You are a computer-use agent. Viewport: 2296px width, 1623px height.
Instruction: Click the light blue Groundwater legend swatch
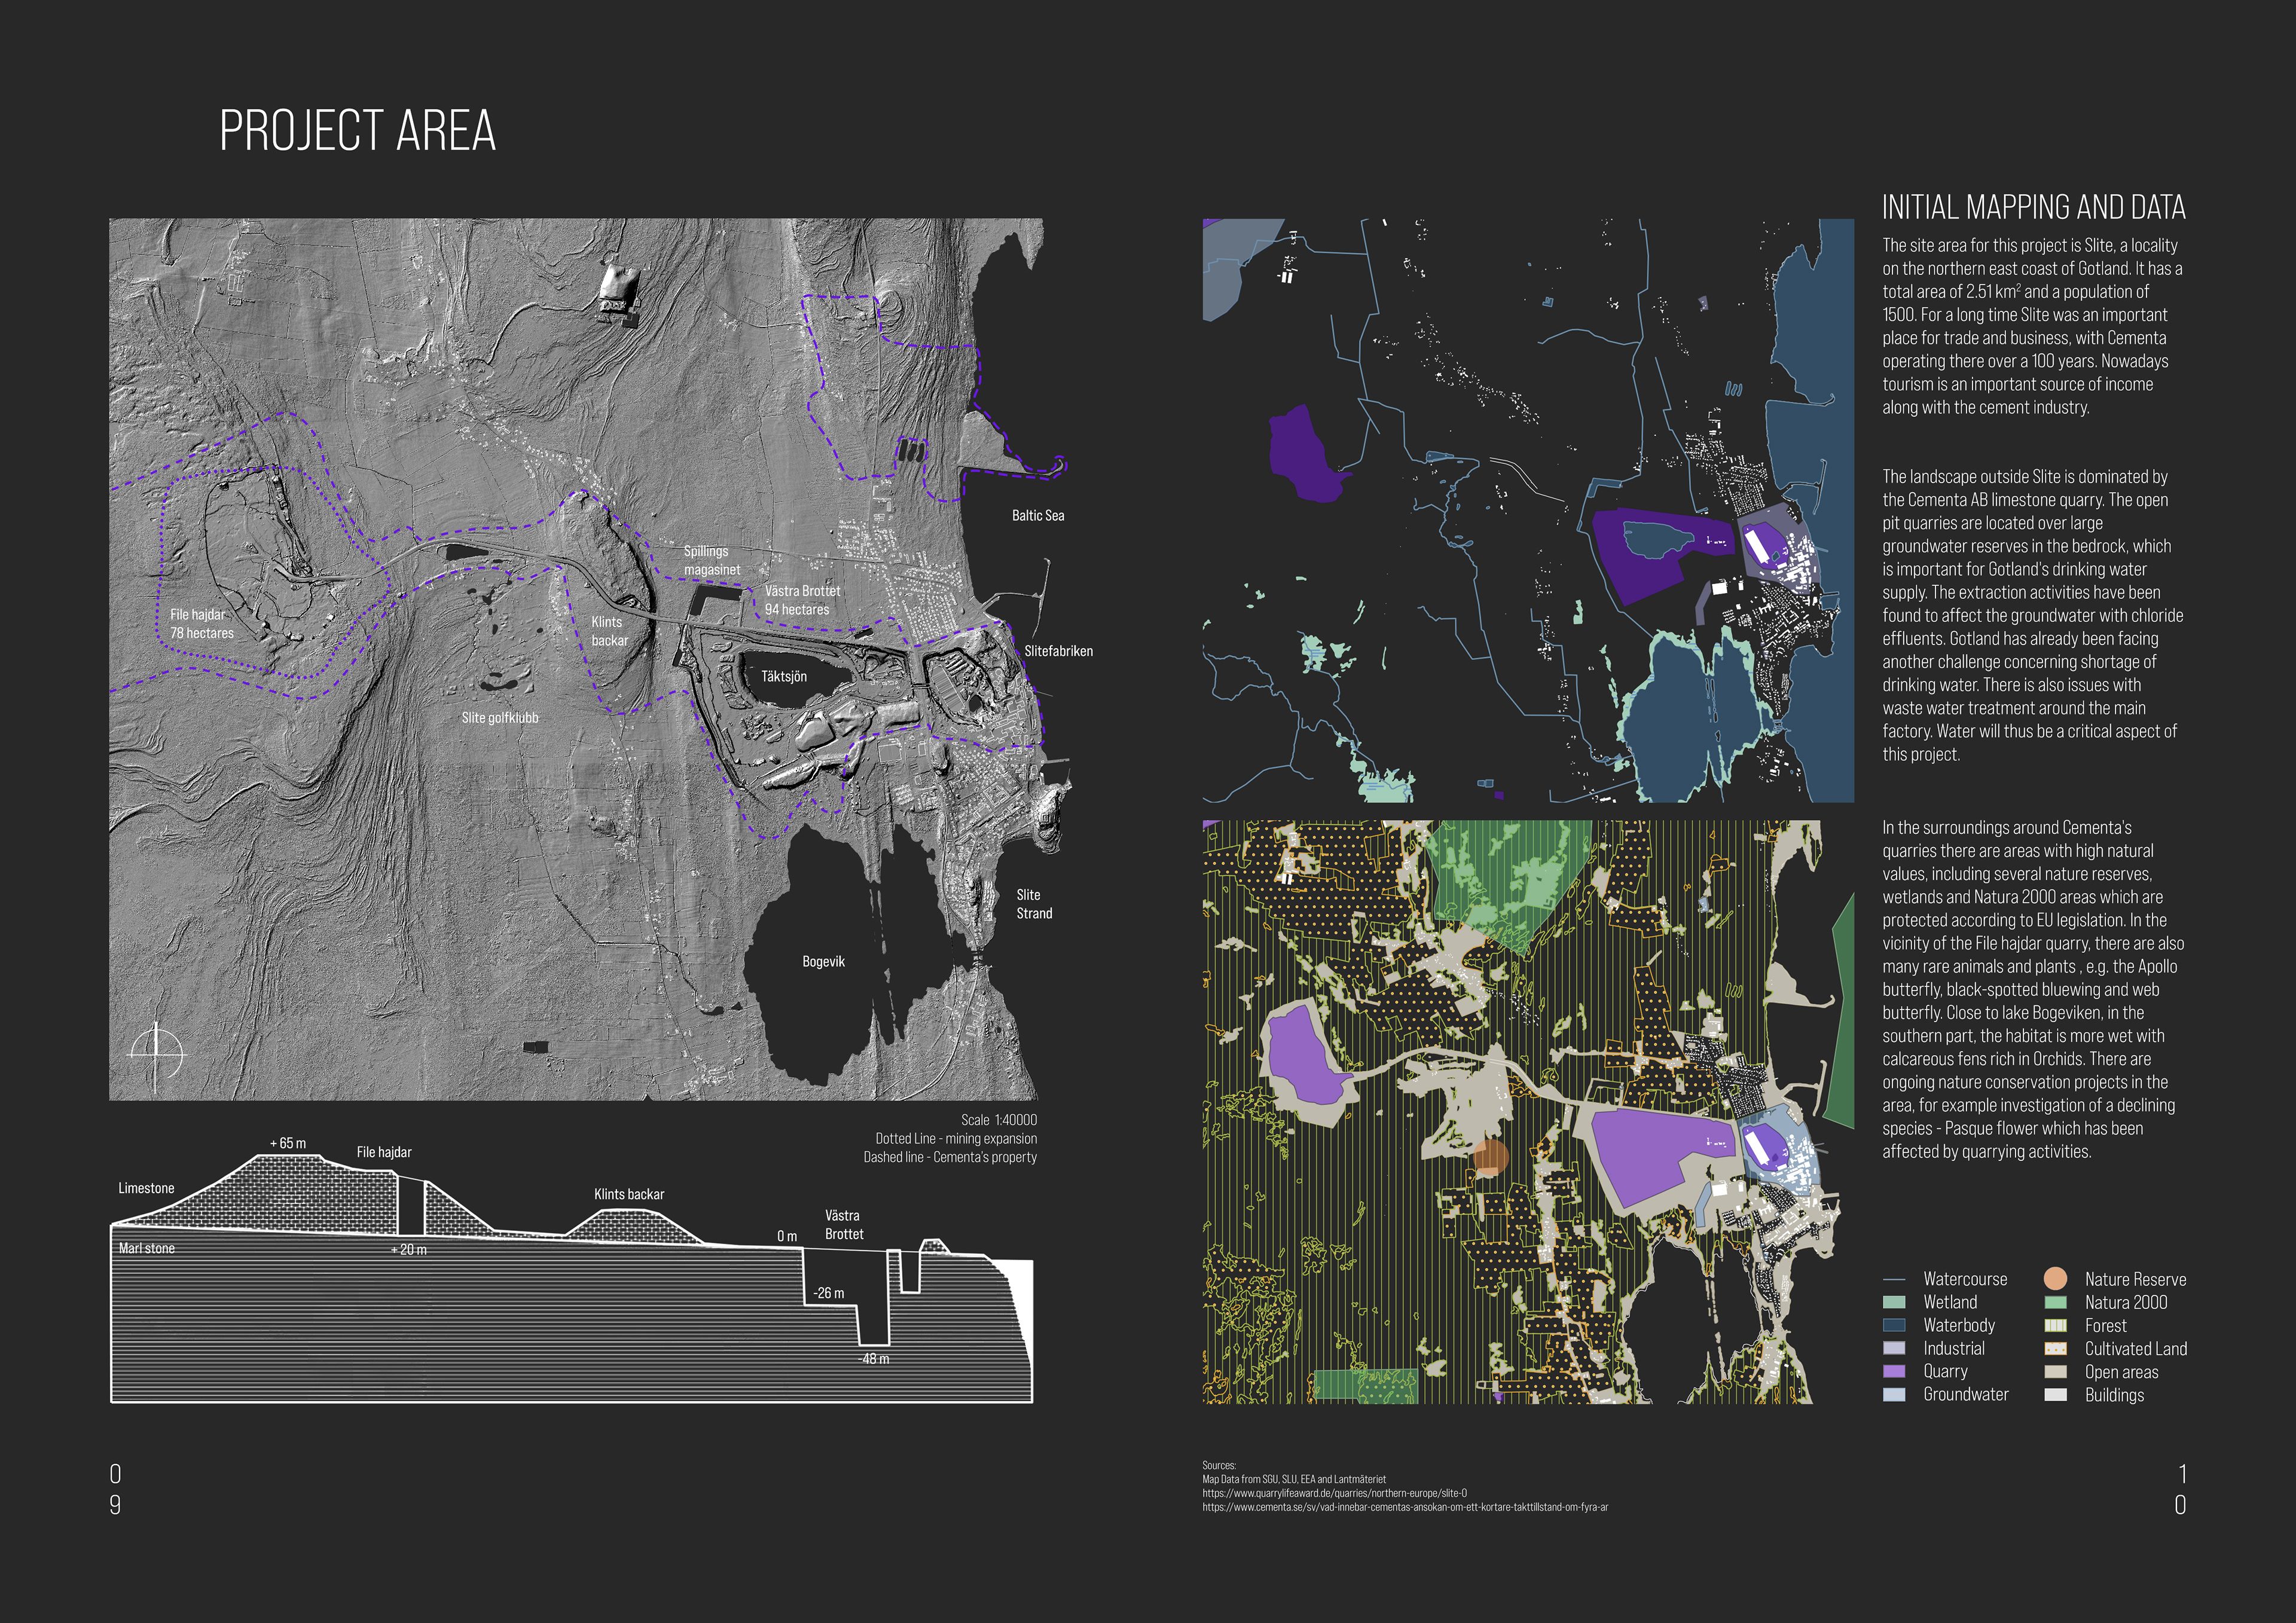click(x=1893, y=1394)
